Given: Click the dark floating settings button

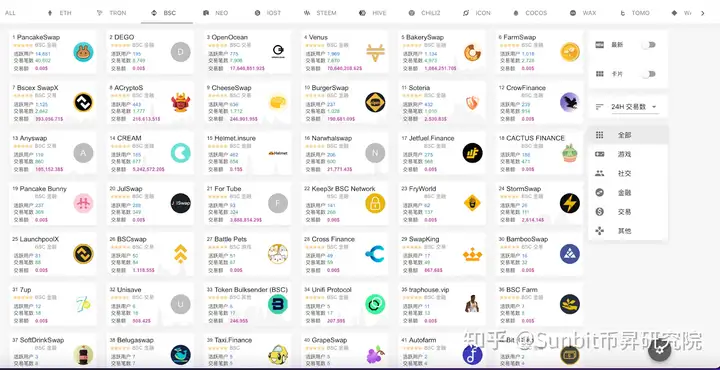Looking at the screenshot, I should (x=660, y=351).
